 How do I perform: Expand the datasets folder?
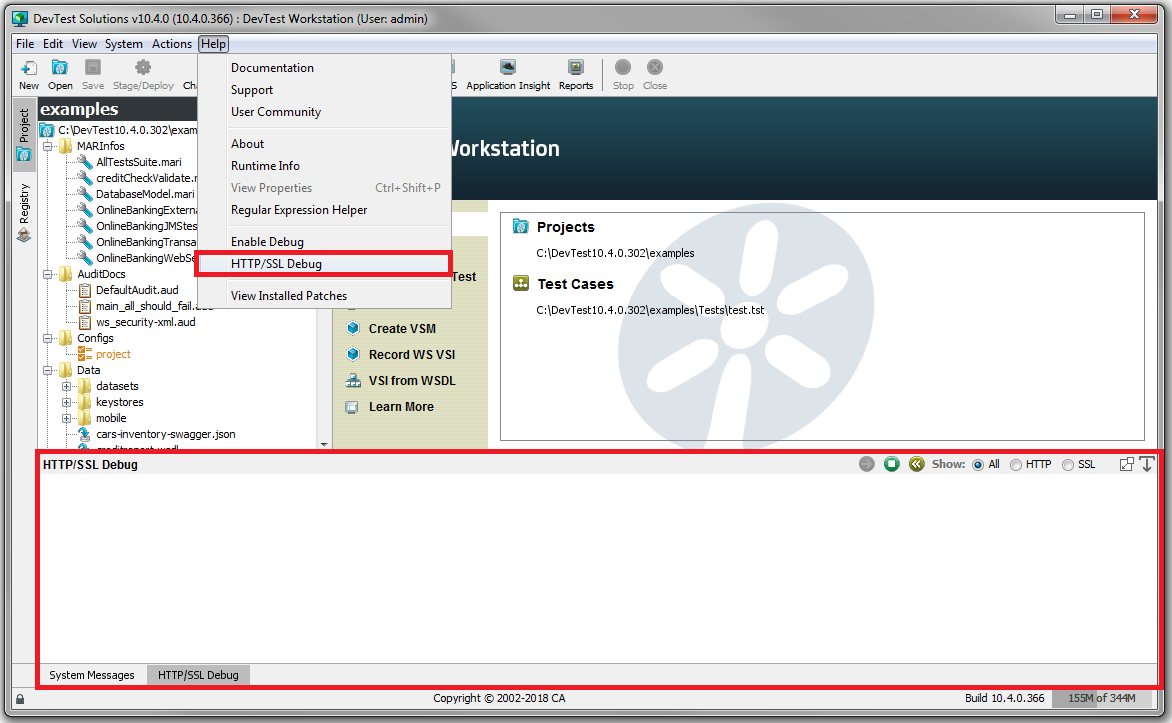(x=67, y=386)
